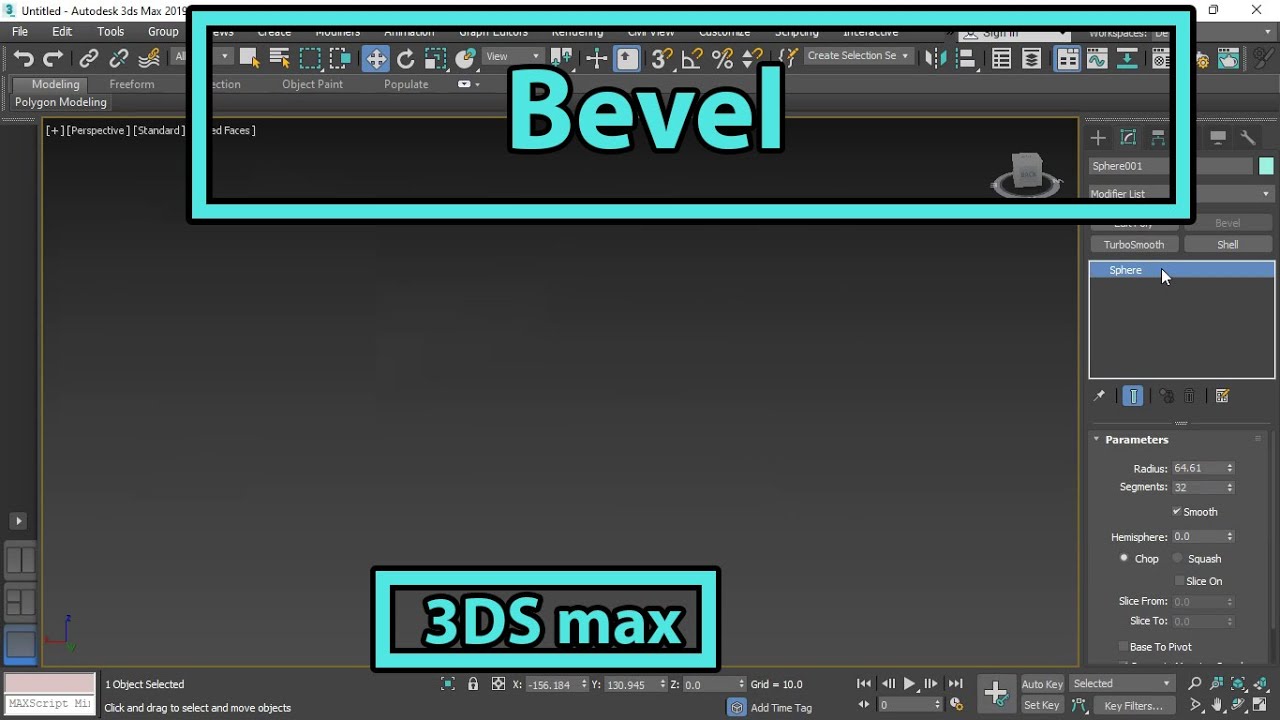The height and width of the screenshot is (720, 1280).
Task: Open the Tools menu
Action: pos(111,32)
